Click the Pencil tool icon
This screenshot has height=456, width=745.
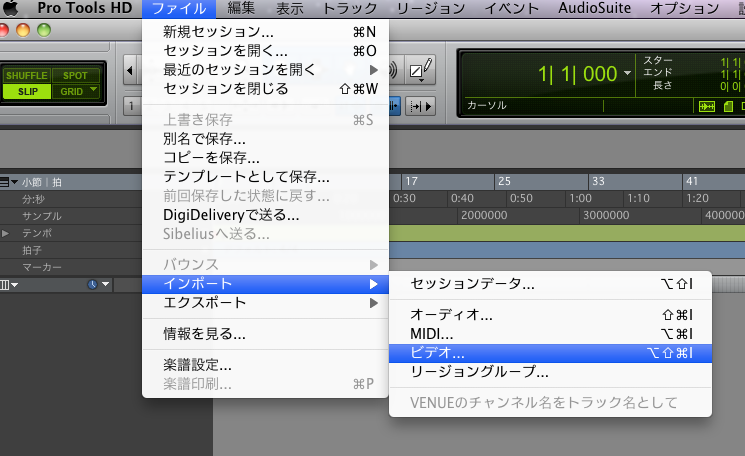point(421,70)
